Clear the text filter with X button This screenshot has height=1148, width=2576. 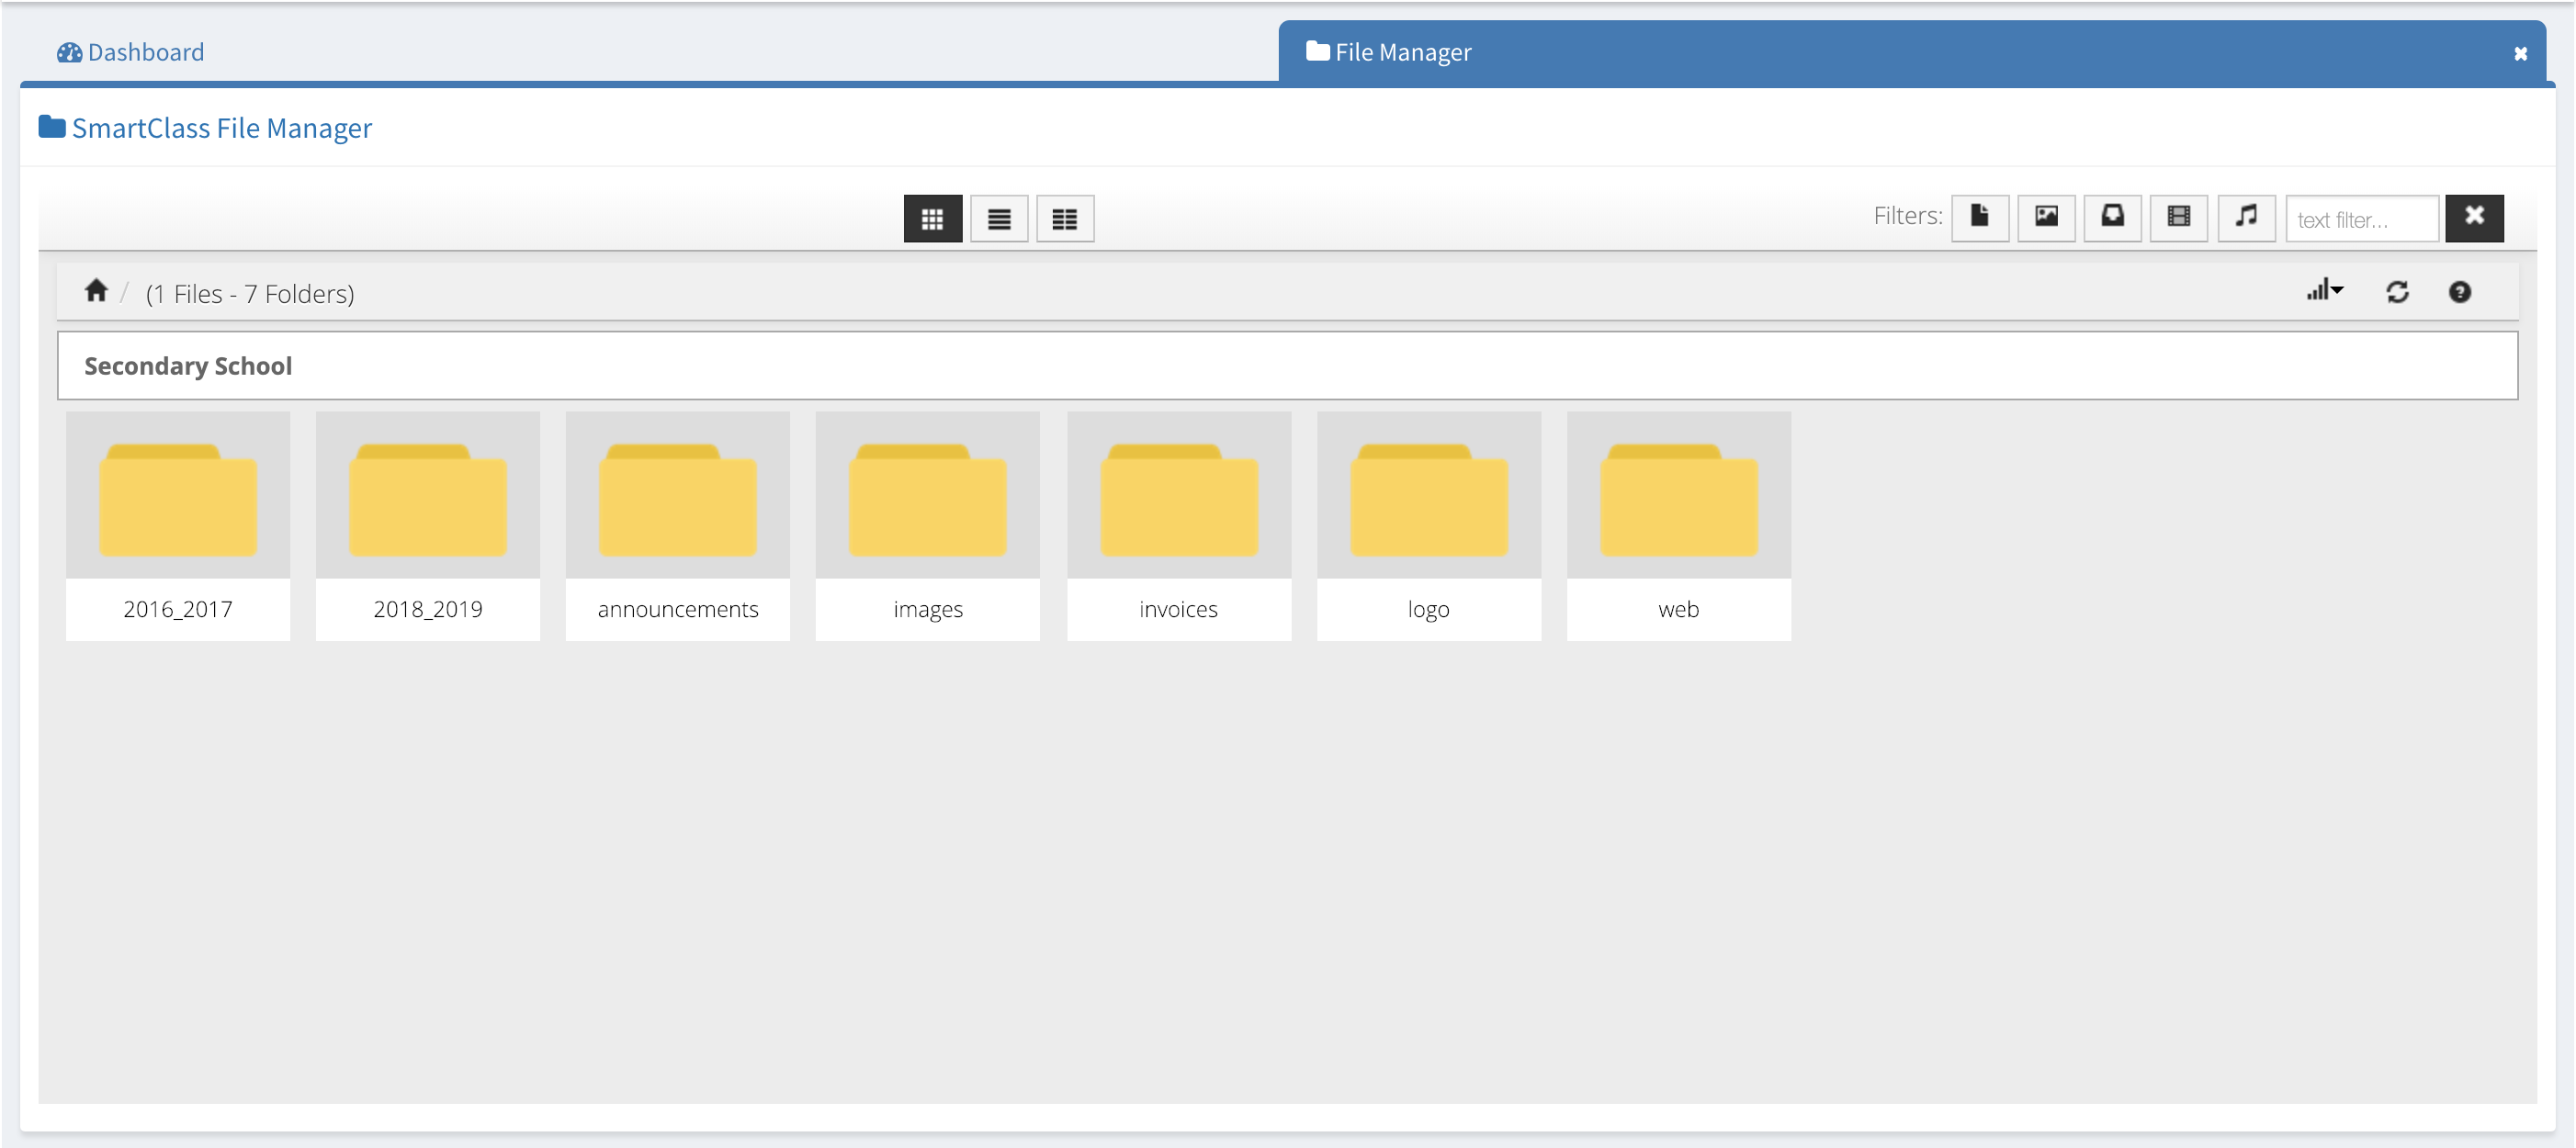pyautogui.click(x=2473, y=216)
